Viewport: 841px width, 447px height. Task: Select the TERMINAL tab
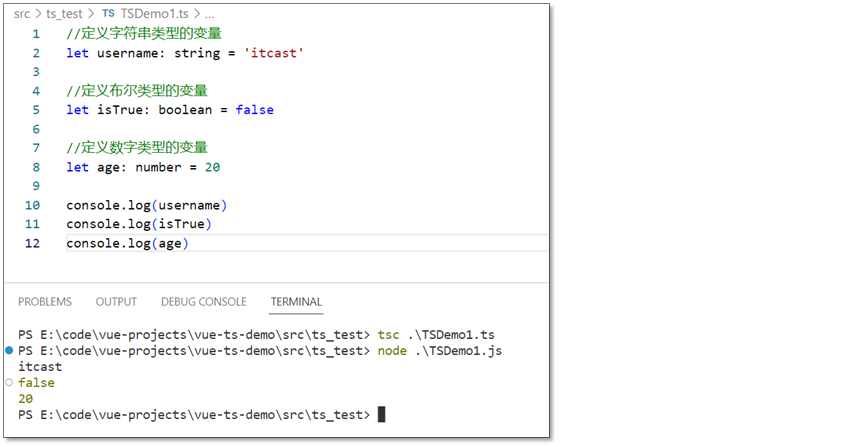[x=296, y=302]
